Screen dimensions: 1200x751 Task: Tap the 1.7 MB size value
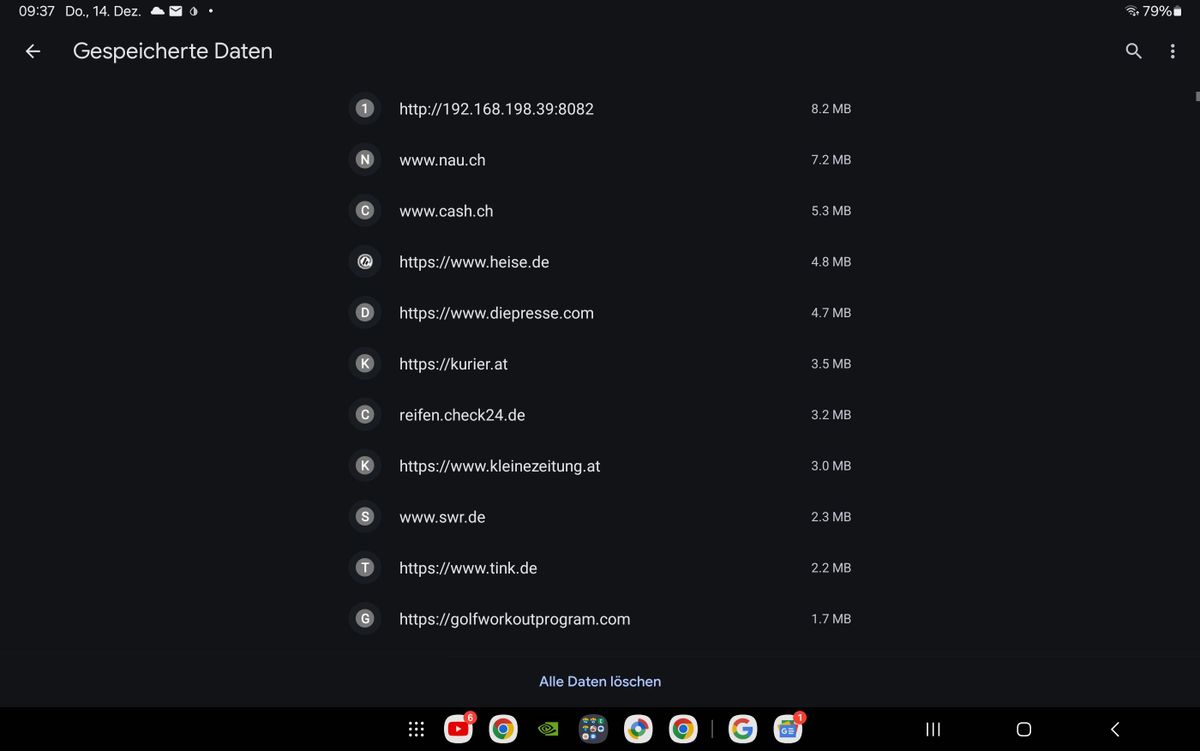click(x=831, y=618)
